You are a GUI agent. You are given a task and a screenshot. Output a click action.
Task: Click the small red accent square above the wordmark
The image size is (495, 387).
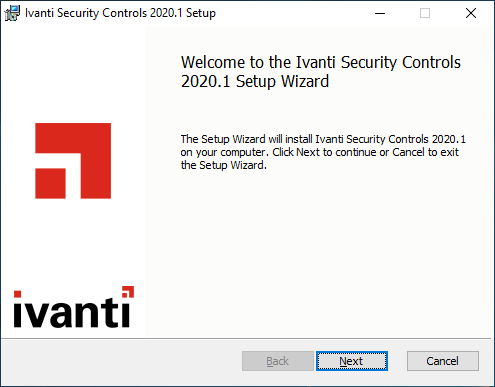pos(128,291)
